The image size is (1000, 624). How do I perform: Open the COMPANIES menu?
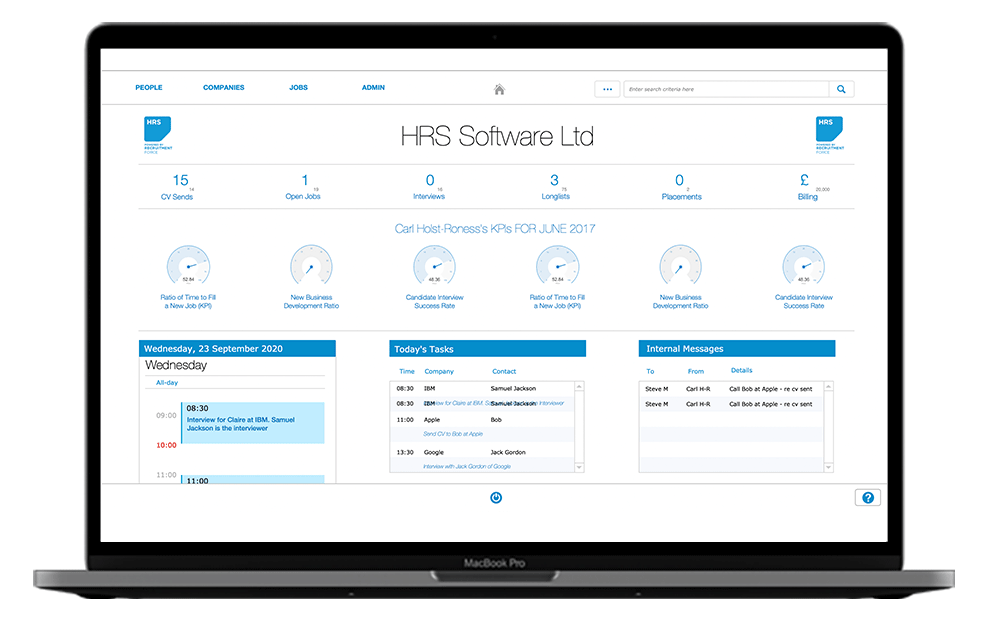click(224, 88)
